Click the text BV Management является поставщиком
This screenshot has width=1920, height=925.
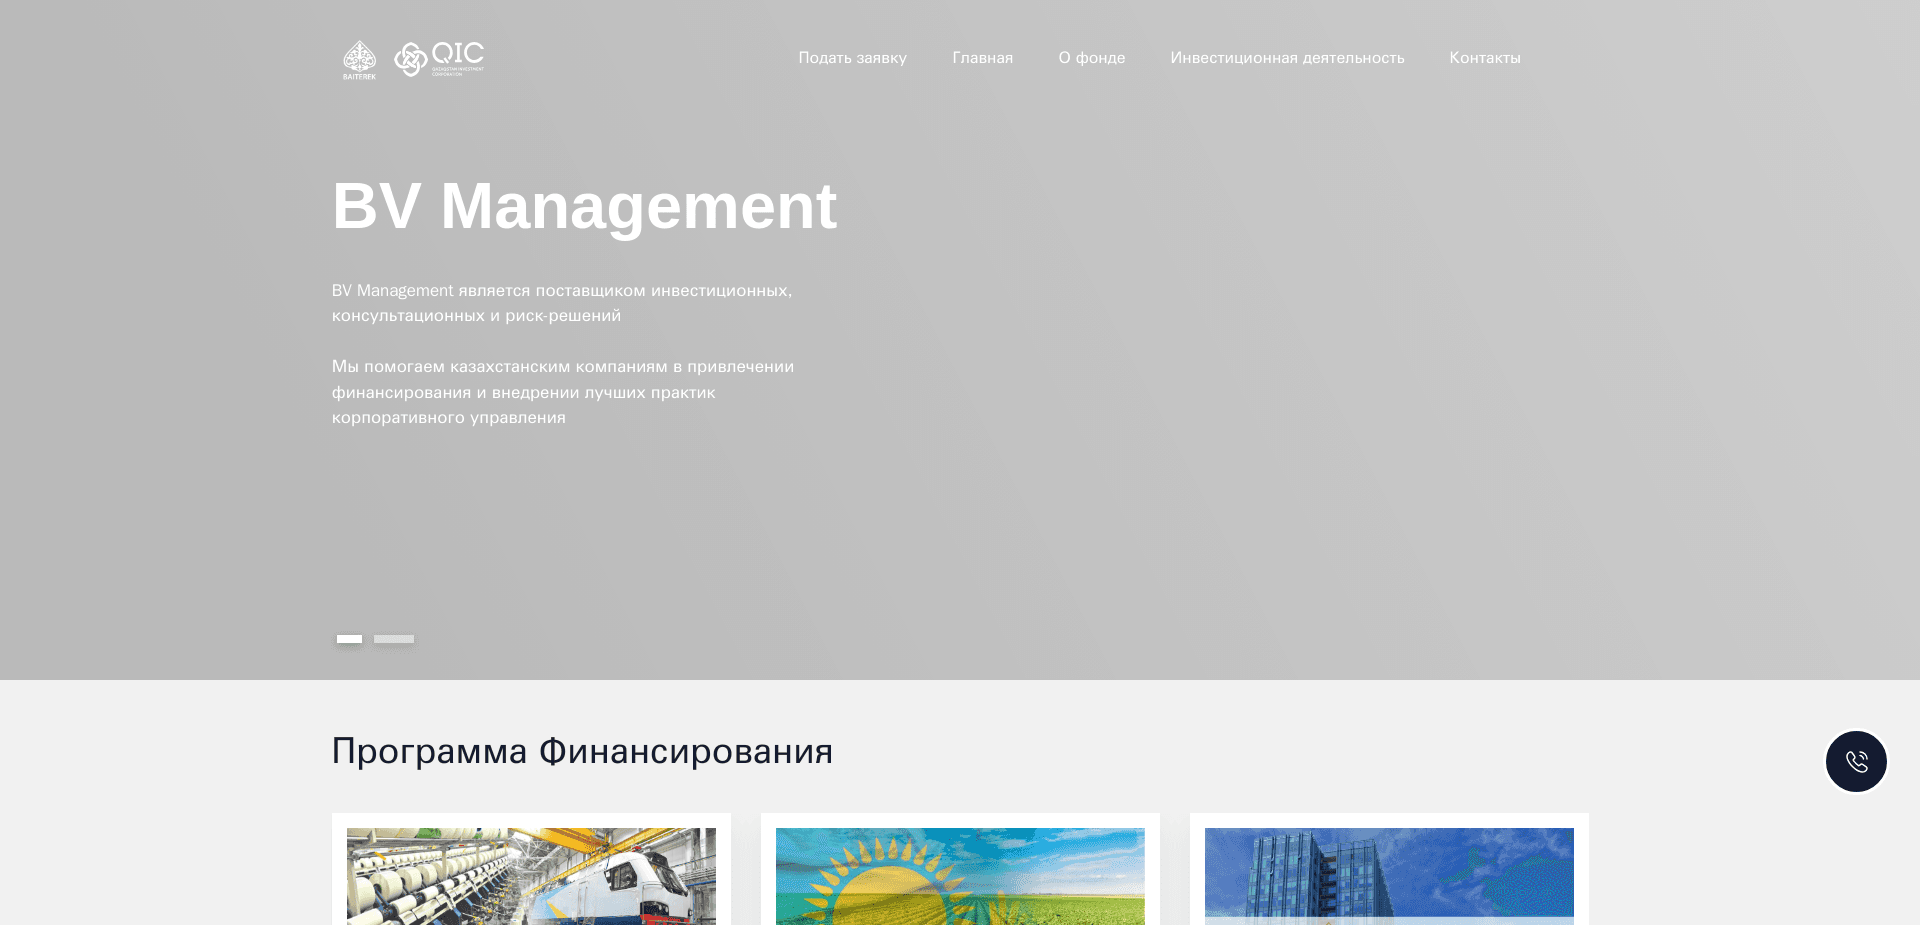[562, 303]
